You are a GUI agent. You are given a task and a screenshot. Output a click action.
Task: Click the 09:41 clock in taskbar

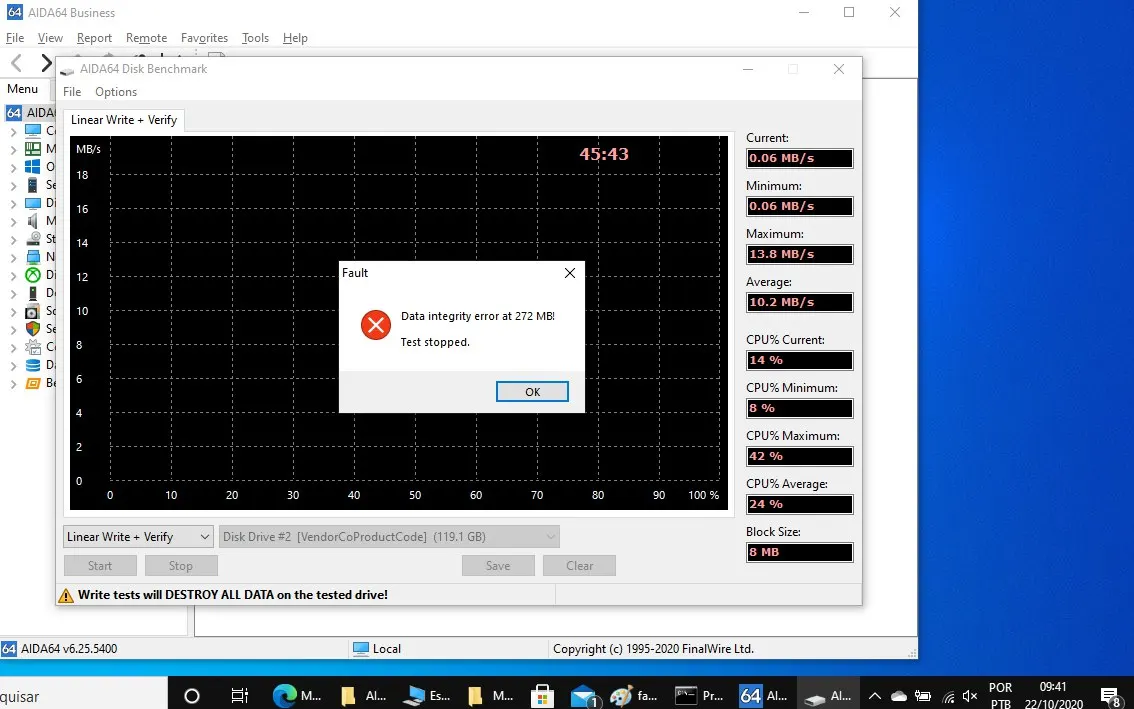[x=1053, y=687]
